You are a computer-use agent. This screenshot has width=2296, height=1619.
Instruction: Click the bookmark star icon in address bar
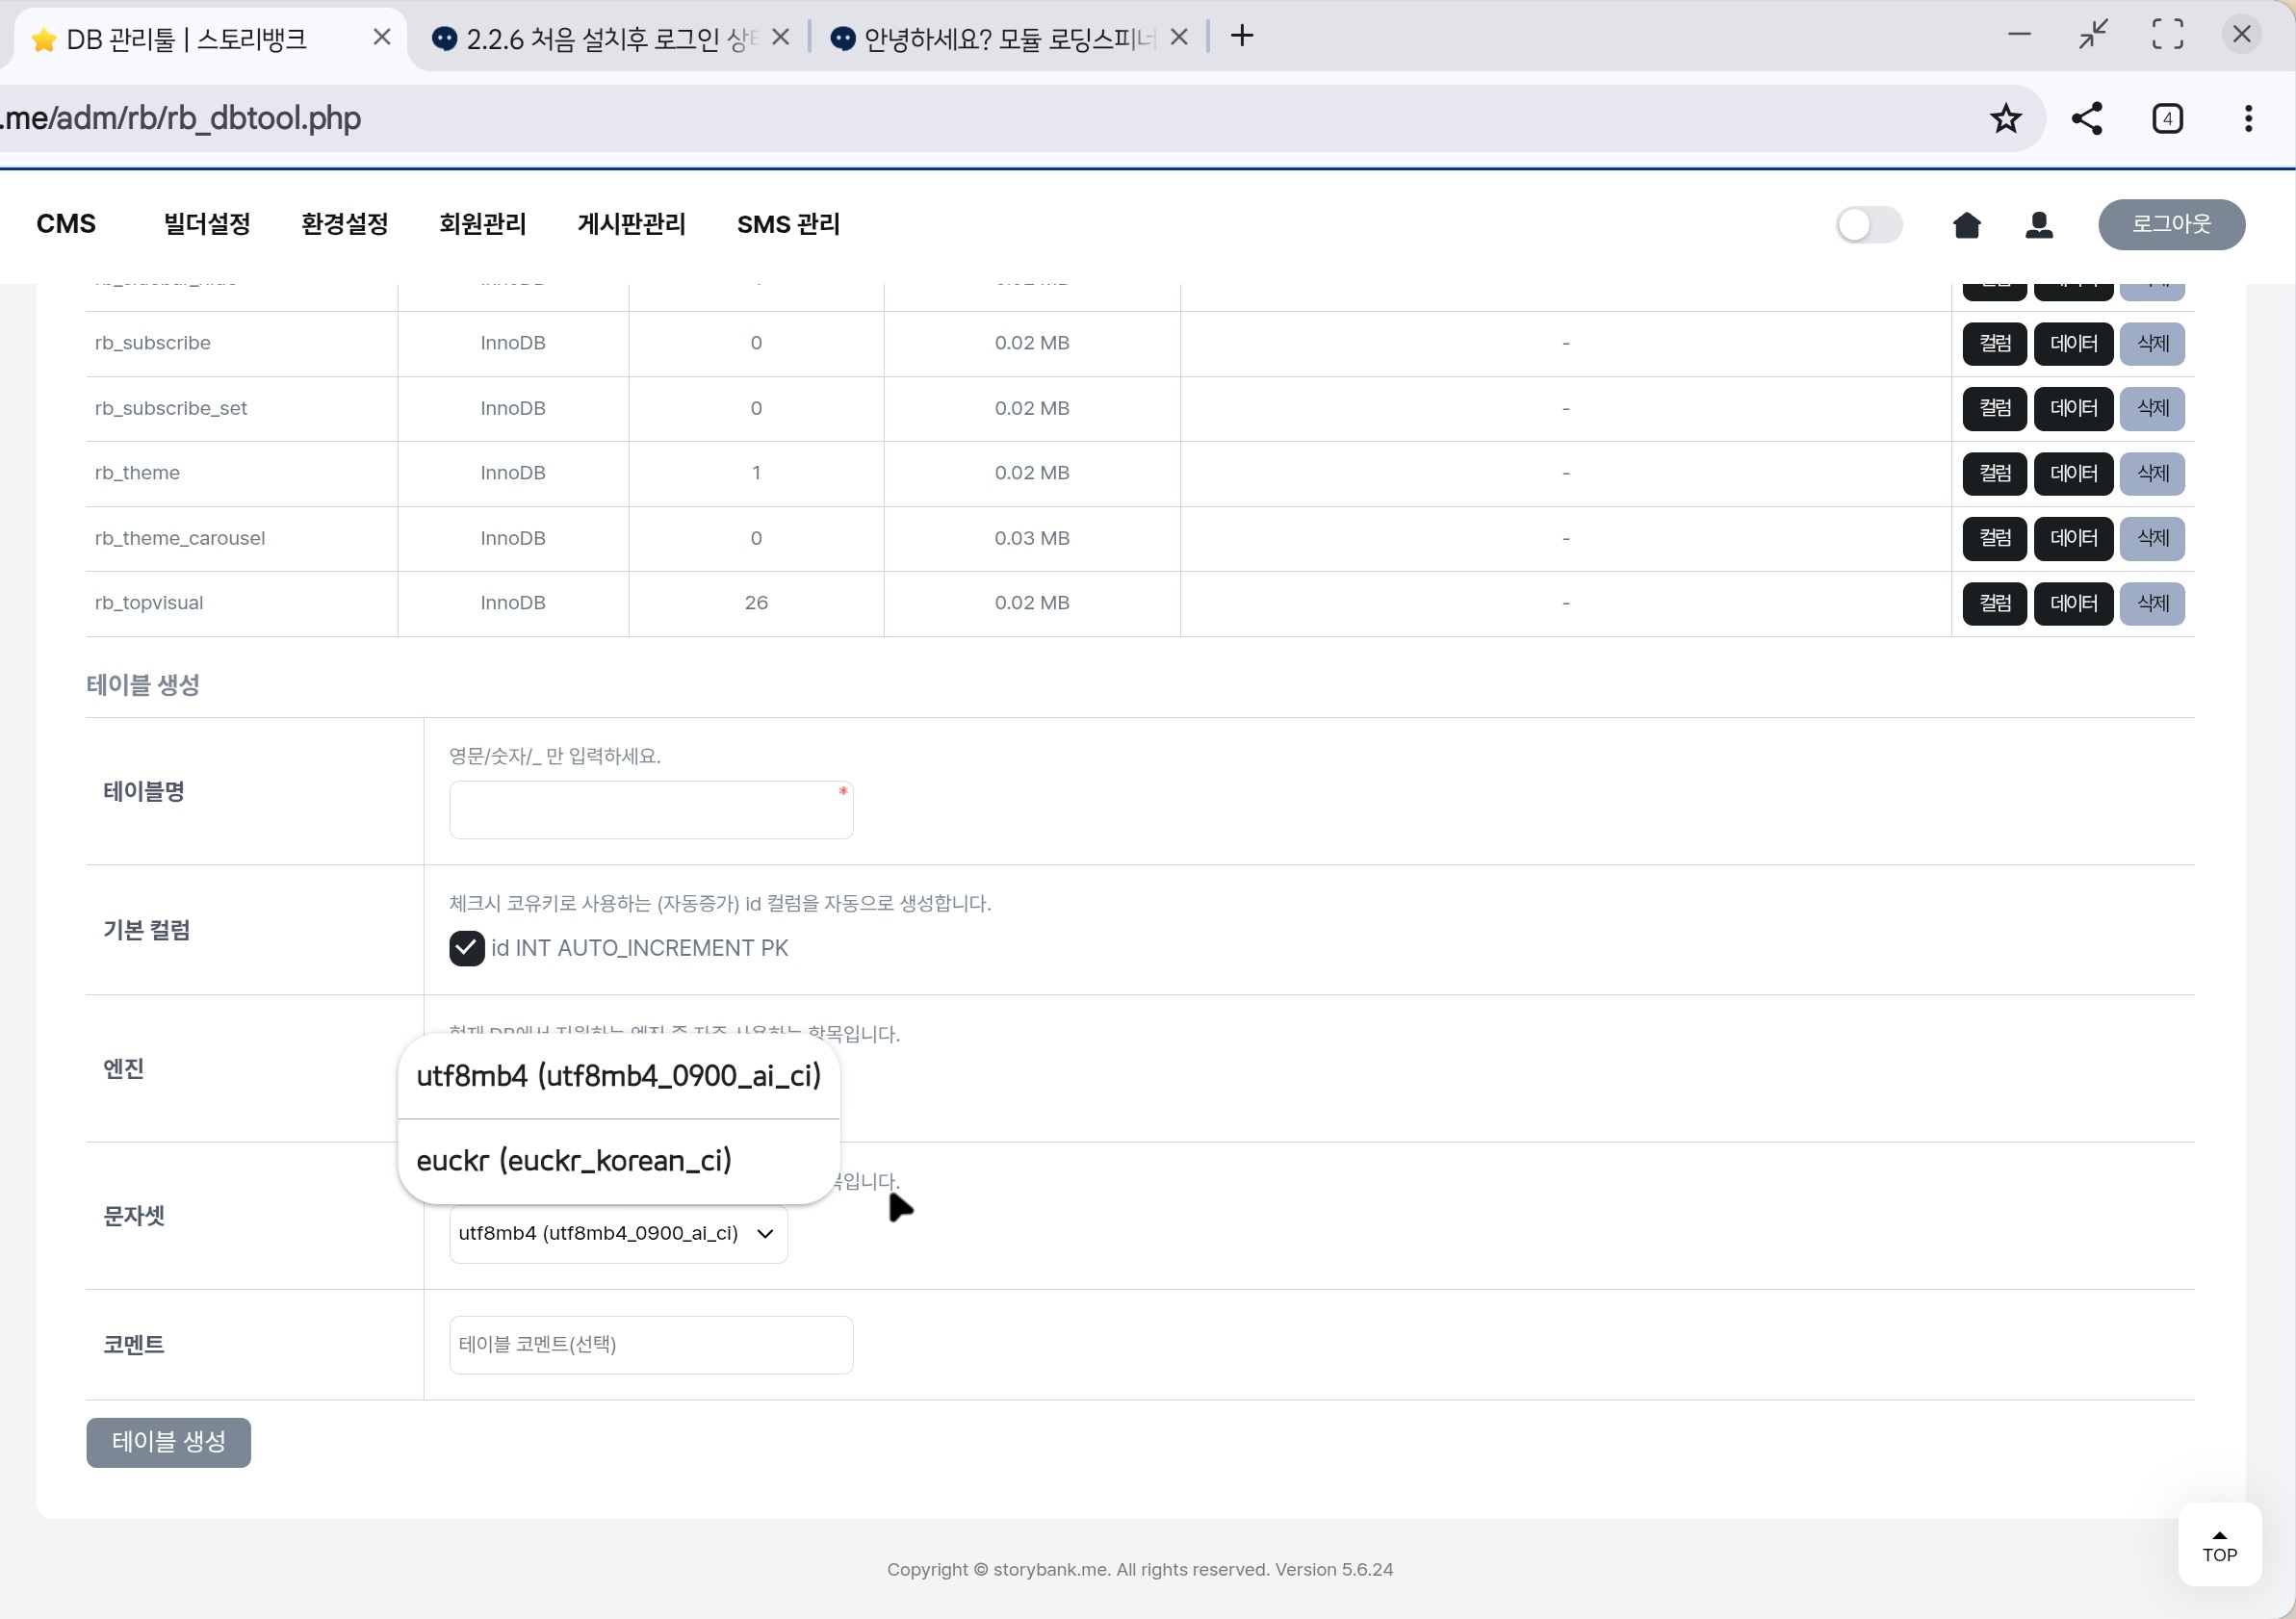(x=2005, y=119)
